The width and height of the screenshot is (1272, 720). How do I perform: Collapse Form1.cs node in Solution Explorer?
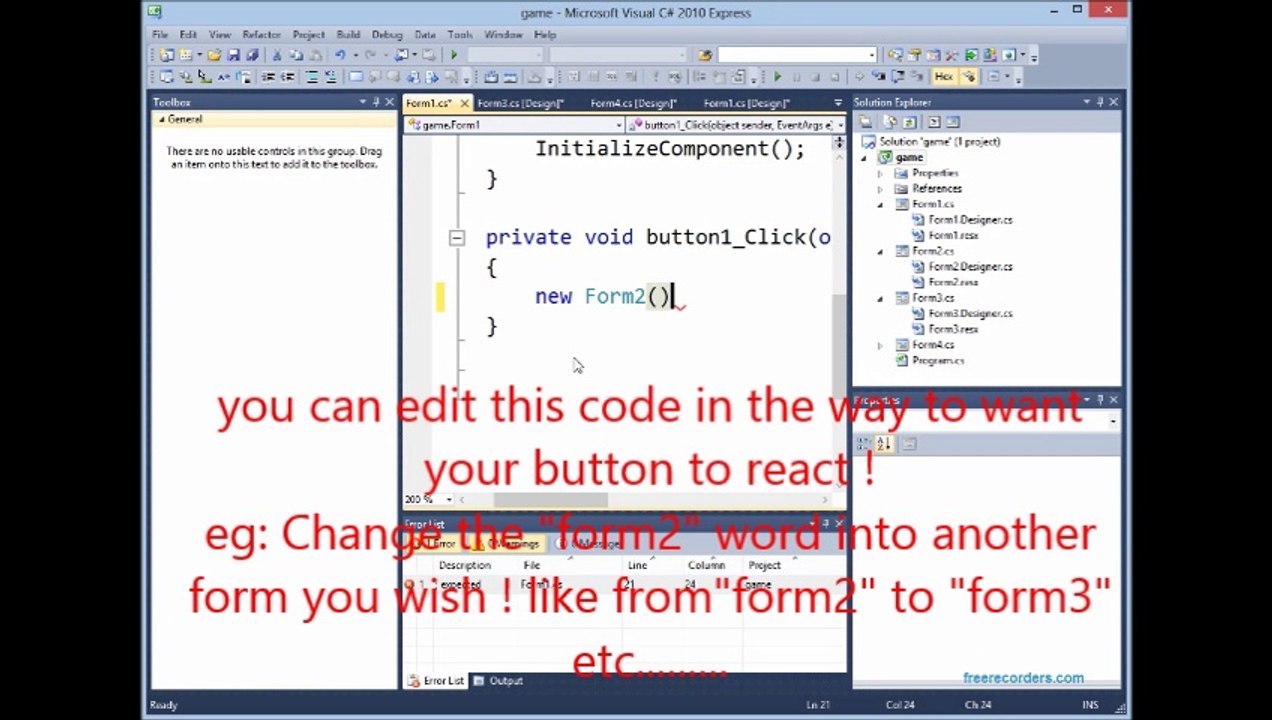880,204
